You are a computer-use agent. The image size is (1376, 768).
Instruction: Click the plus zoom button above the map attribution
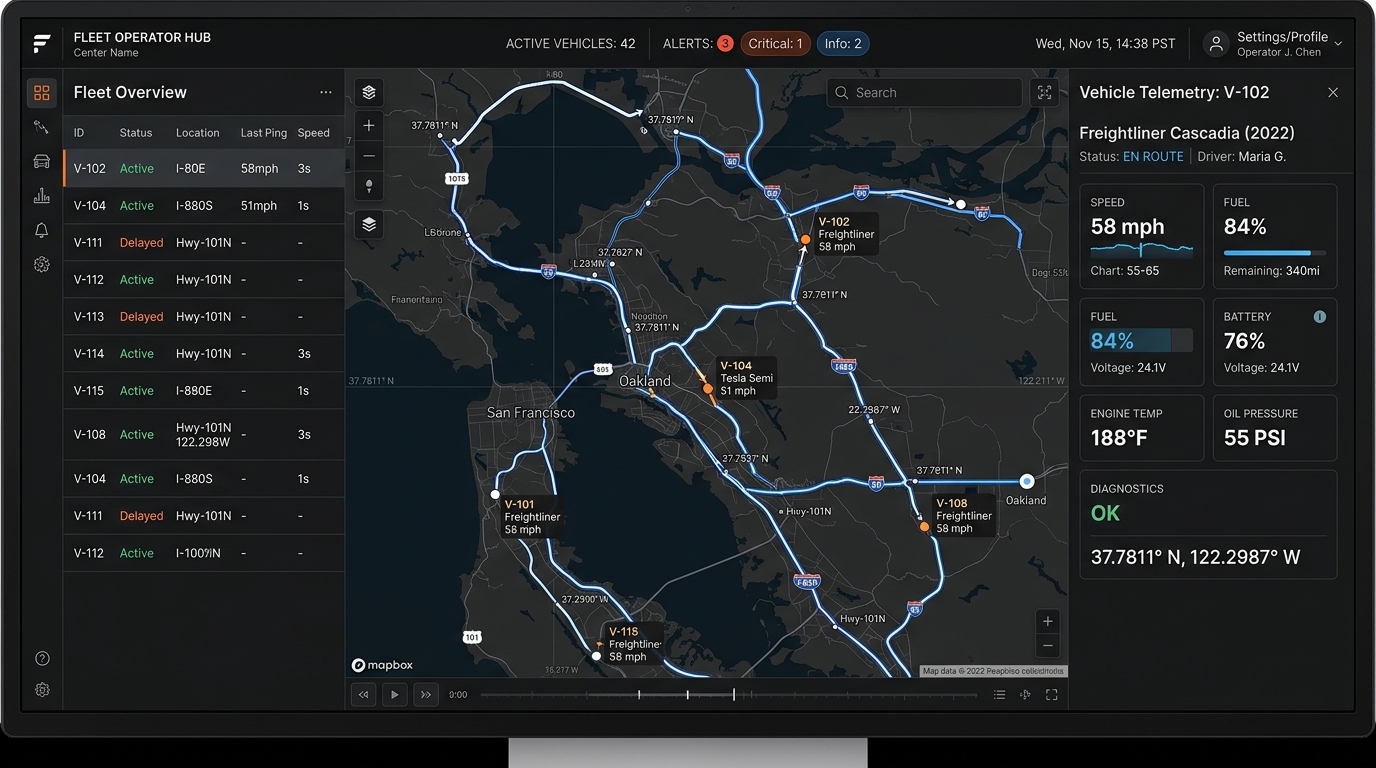pos(1047,621)
